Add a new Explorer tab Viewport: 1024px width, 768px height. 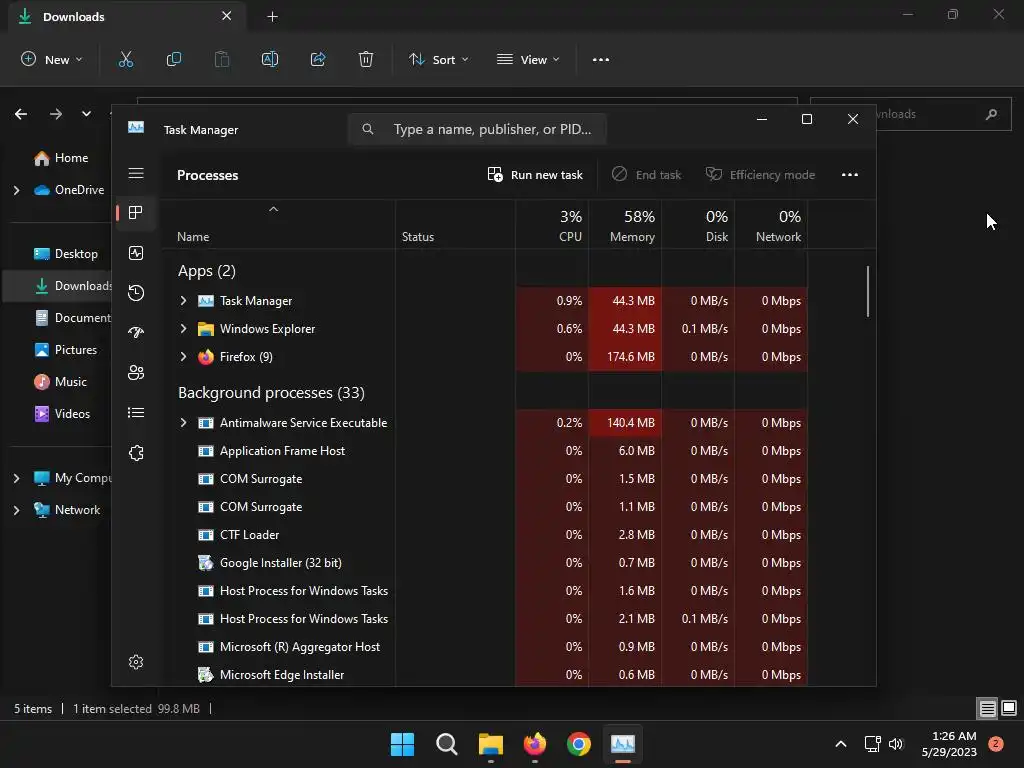pos(272,16)
